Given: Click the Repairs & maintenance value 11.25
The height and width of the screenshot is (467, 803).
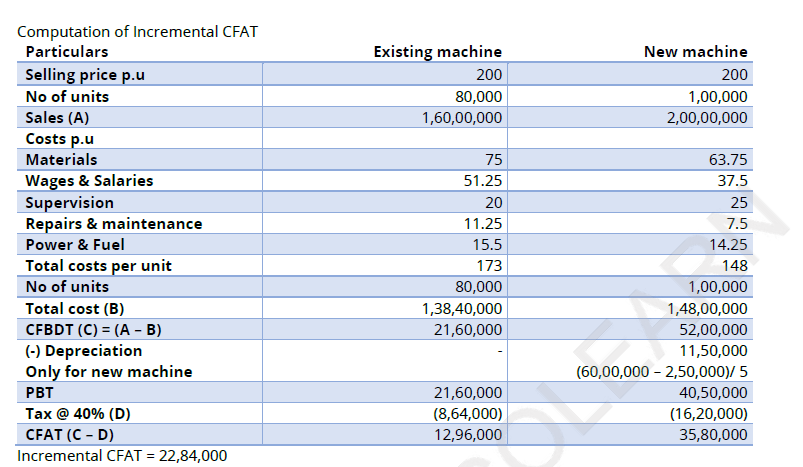Looking at the screenshot, I should pyautogui.click(x=482, y=224).
